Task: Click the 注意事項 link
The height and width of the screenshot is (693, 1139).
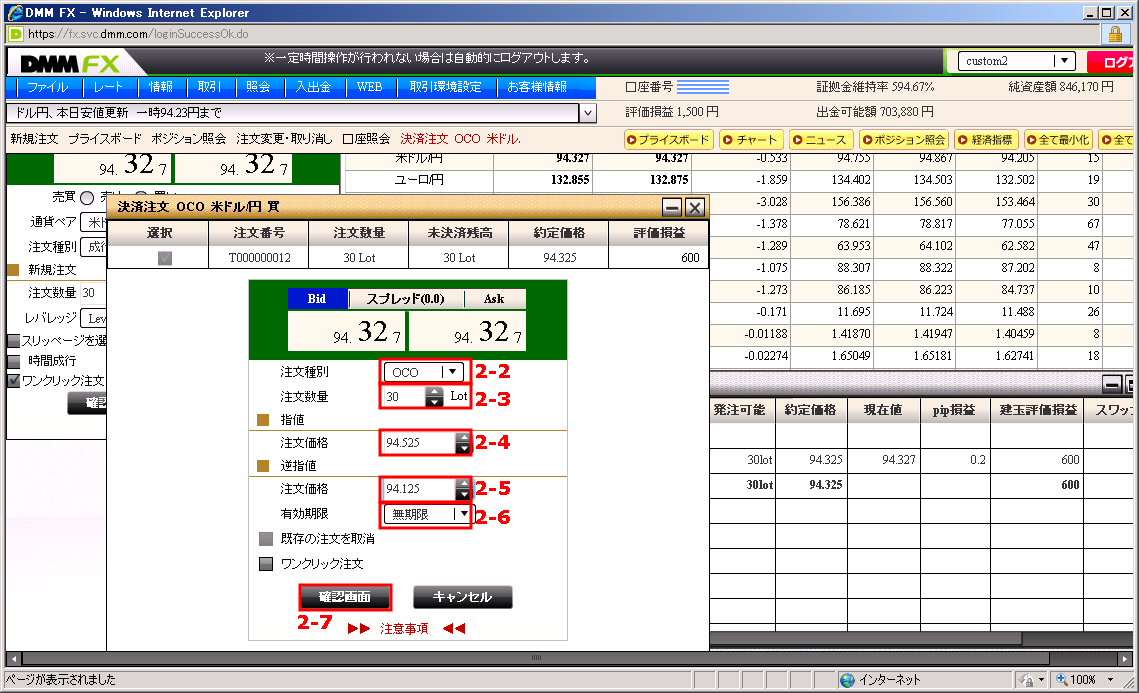Action: 404,629
